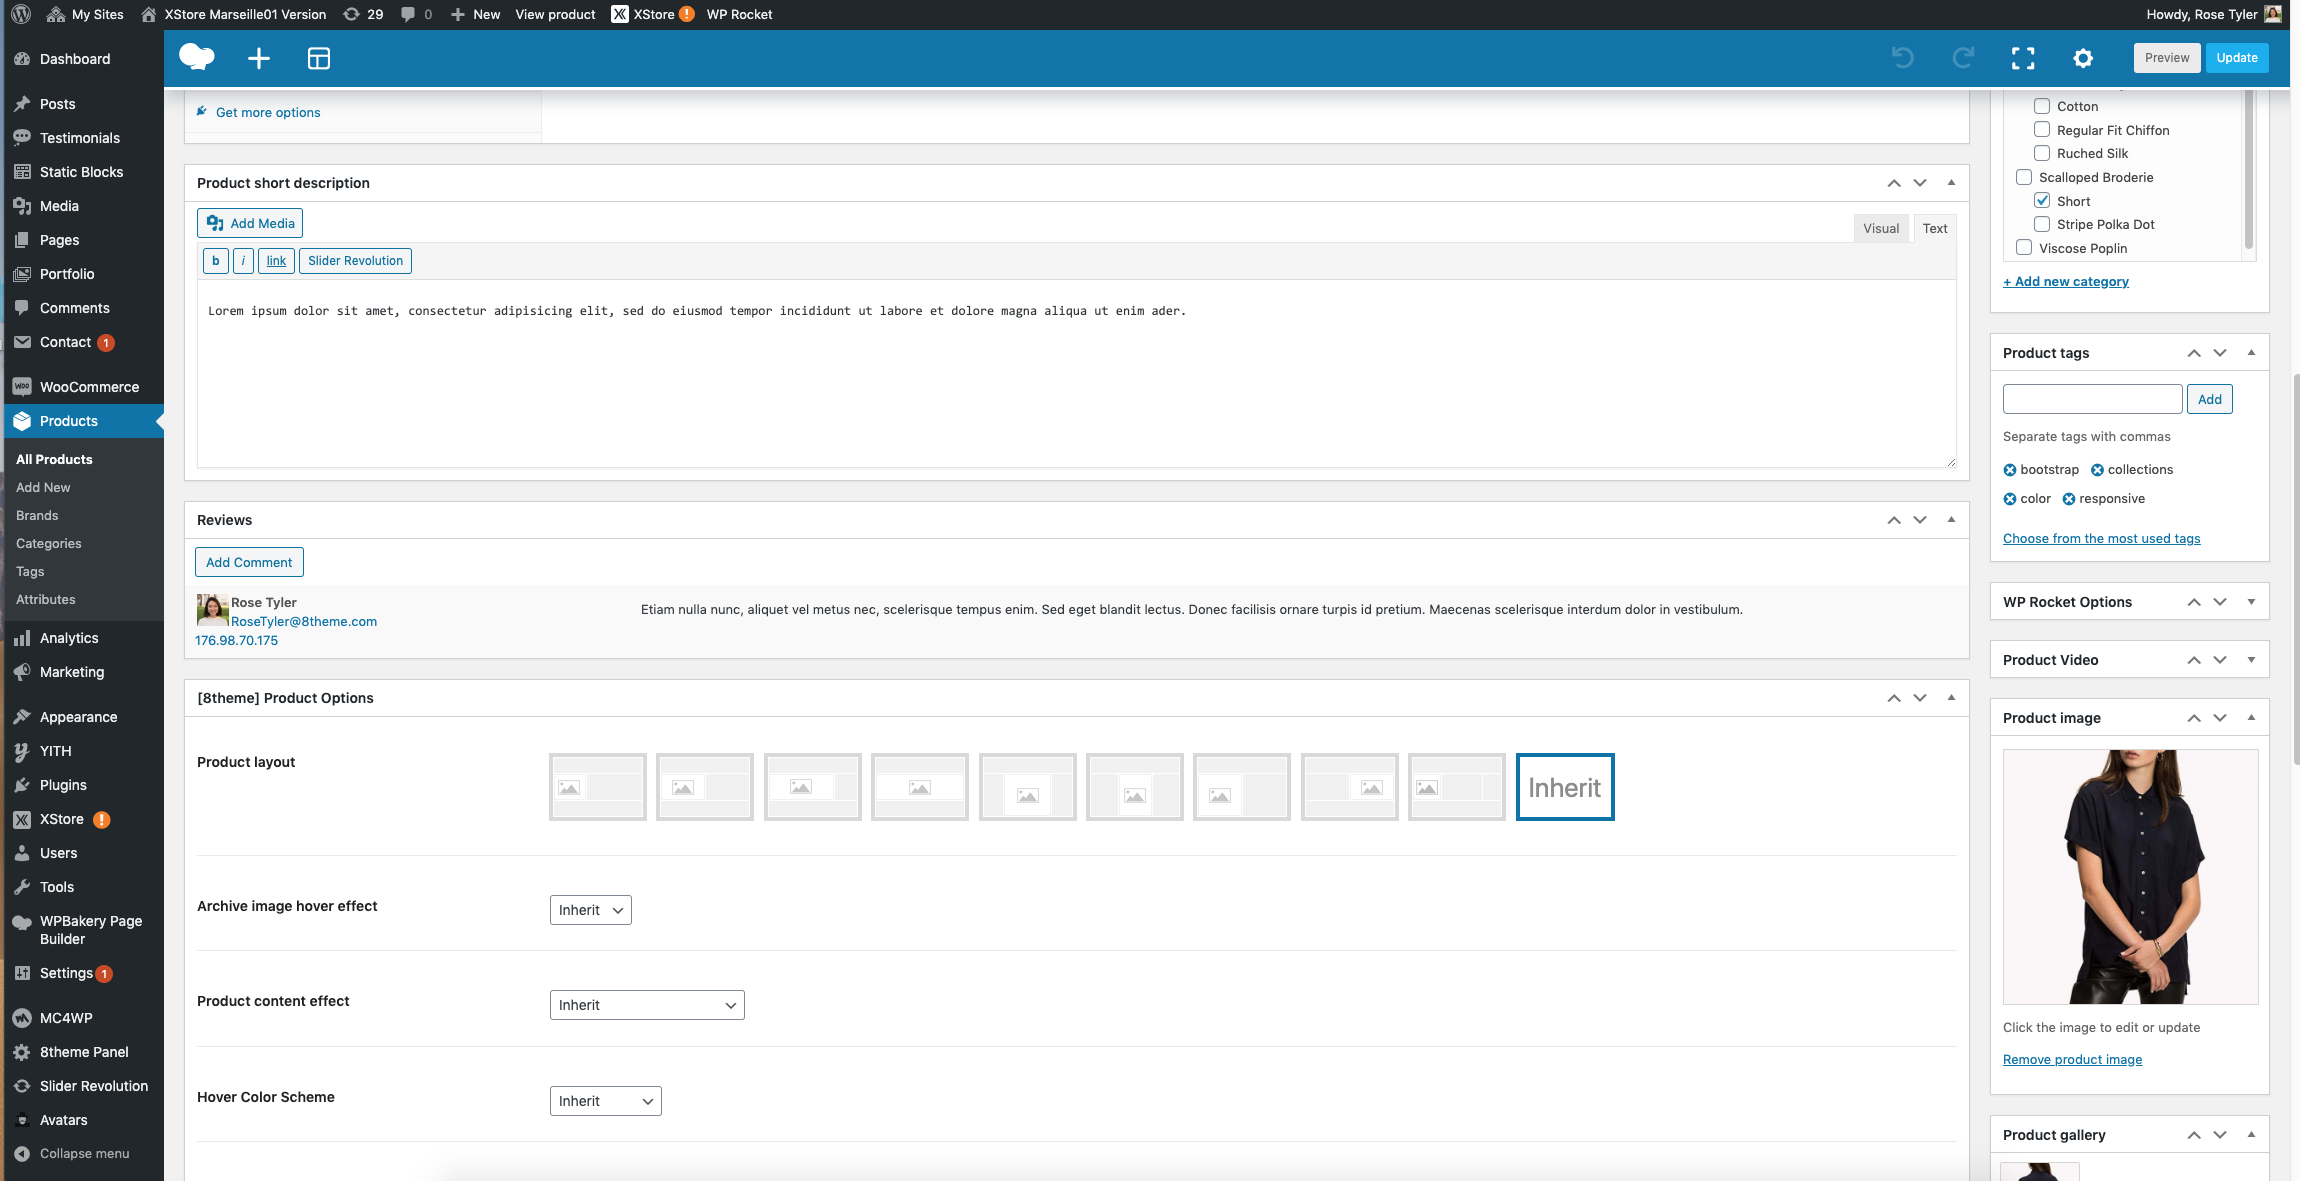Toggle fullscreen mode icon

[x=2023, y=58]
